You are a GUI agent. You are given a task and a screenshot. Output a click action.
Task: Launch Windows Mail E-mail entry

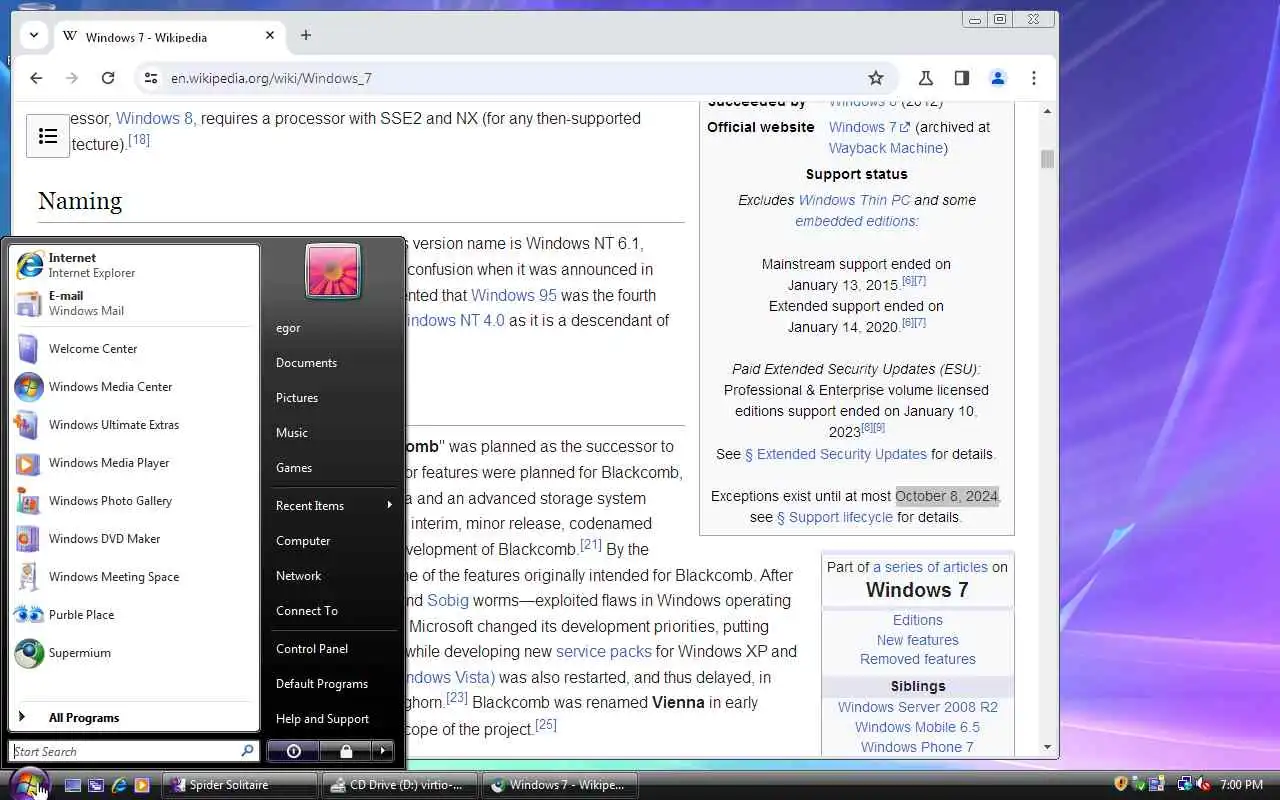pos(134,303)
